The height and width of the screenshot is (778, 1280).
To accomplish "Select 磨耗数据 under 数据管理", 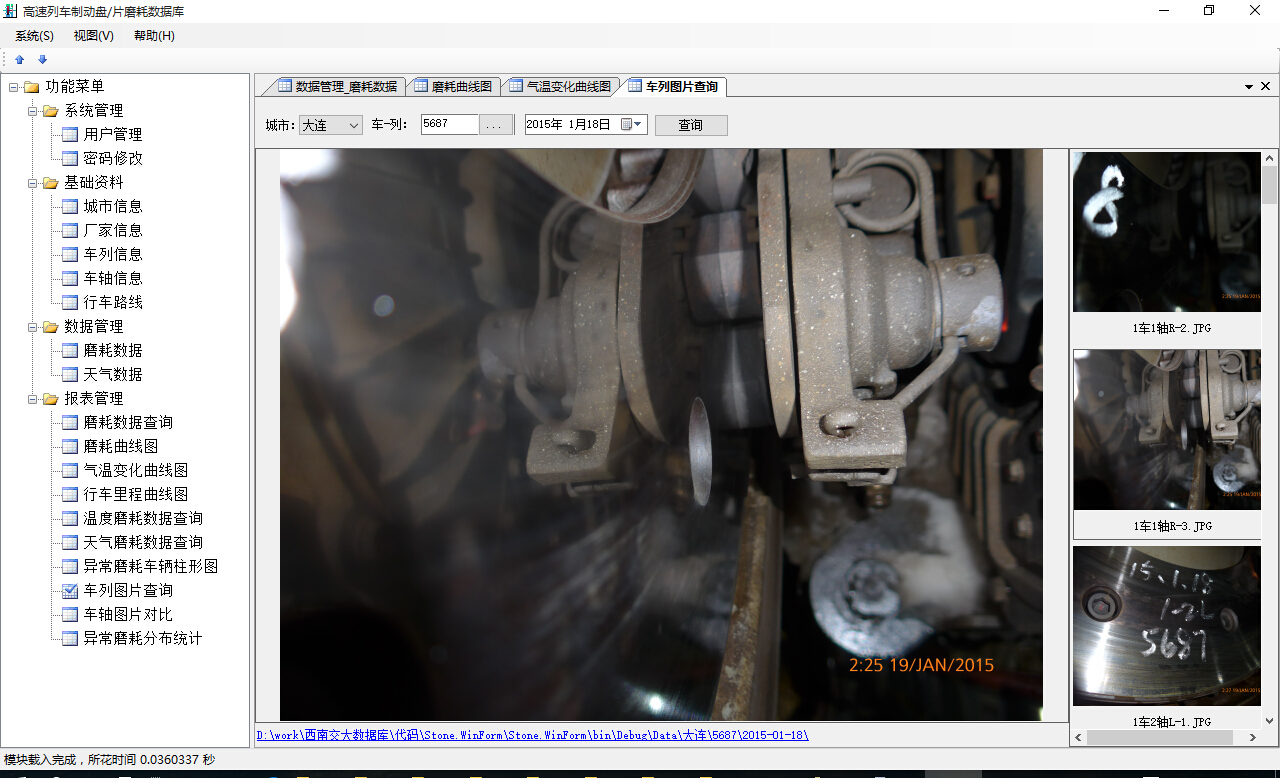I will point(112,350).
